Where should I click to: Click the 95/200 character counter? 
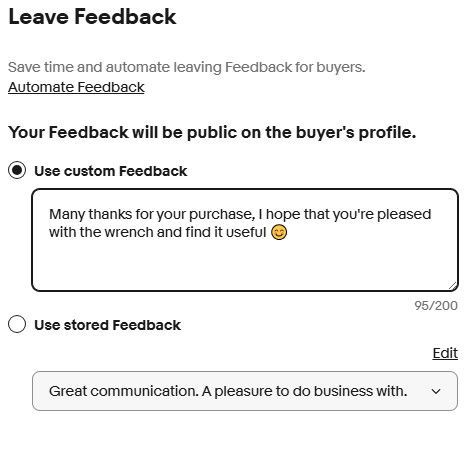(x=436, y=306)
